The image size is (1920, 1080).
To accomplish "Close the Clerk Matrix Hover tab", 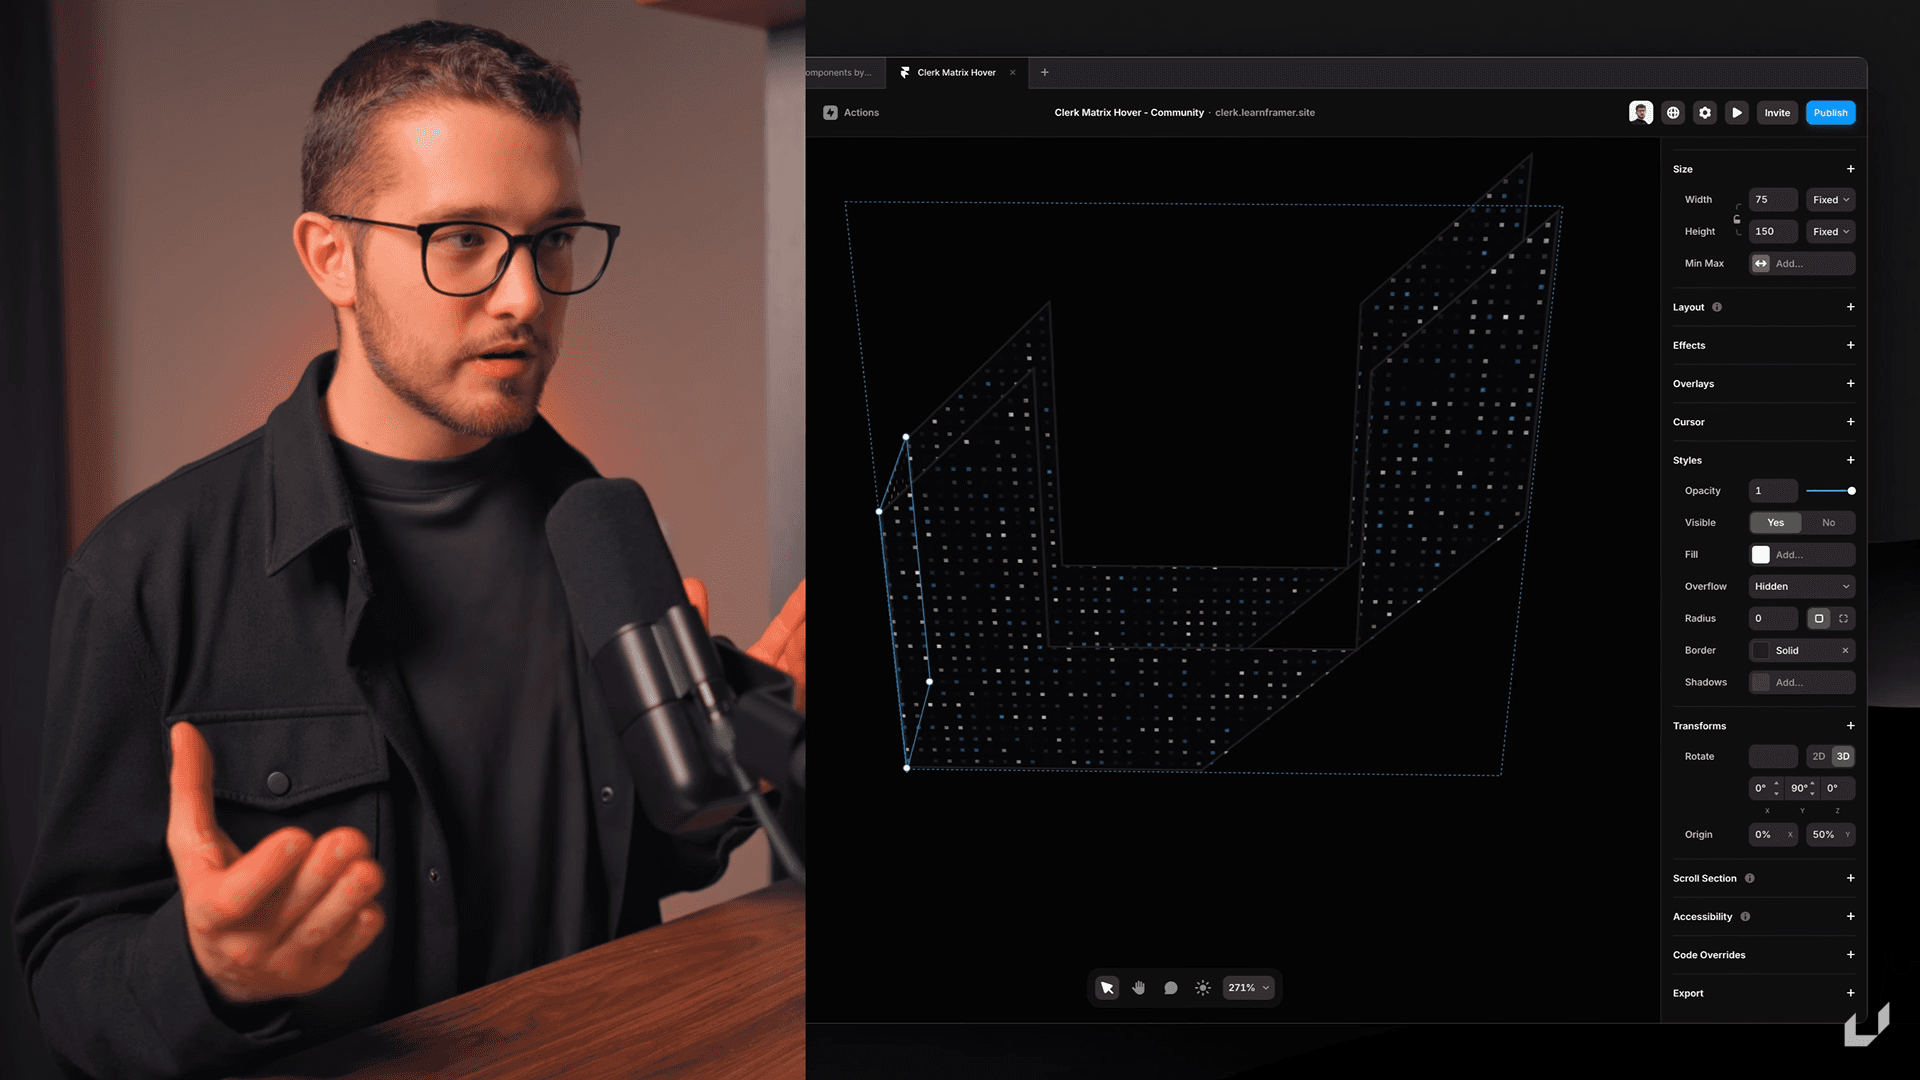I will [x=1012, y=72].
